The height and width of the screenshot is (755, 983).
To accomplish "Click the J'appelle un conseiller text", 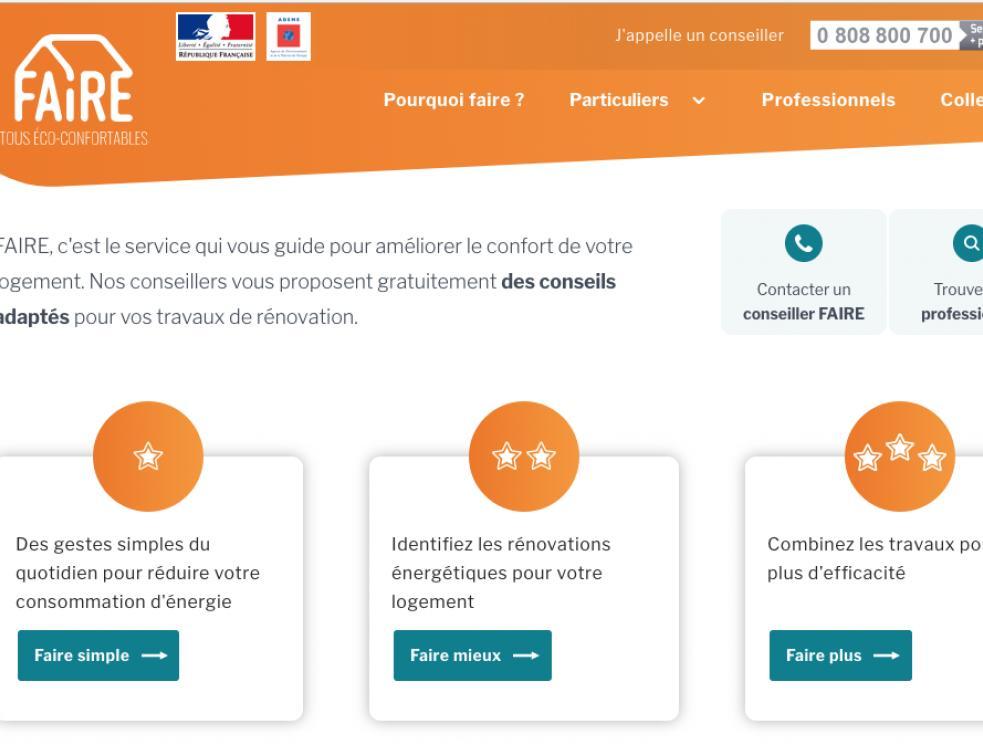I will 699,35.
